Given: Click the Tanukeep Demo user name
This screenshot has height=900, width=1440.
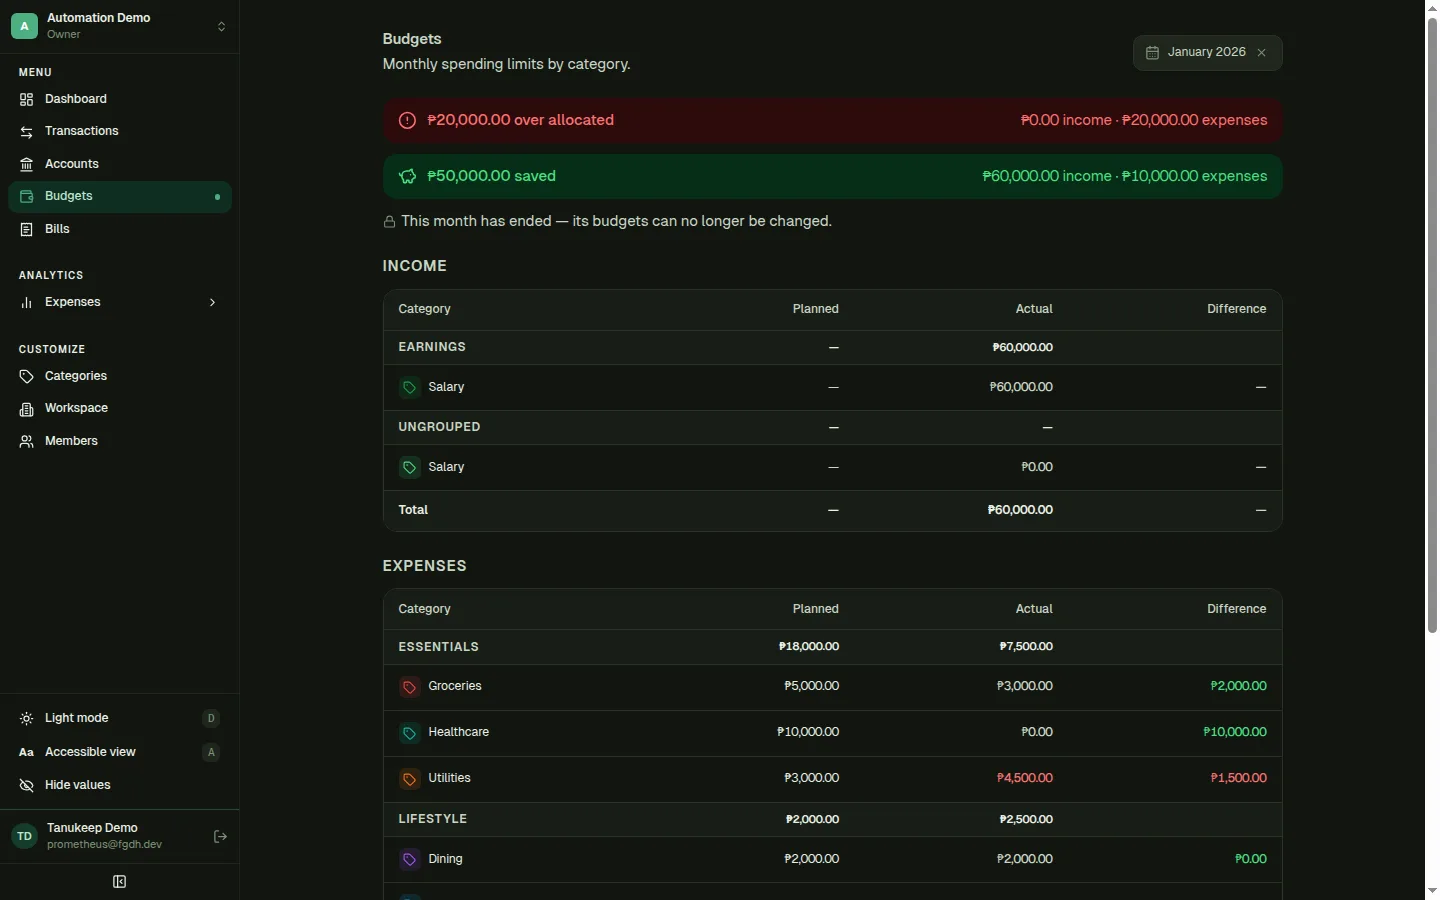Looking at the screenshot, I should point(92,828).
